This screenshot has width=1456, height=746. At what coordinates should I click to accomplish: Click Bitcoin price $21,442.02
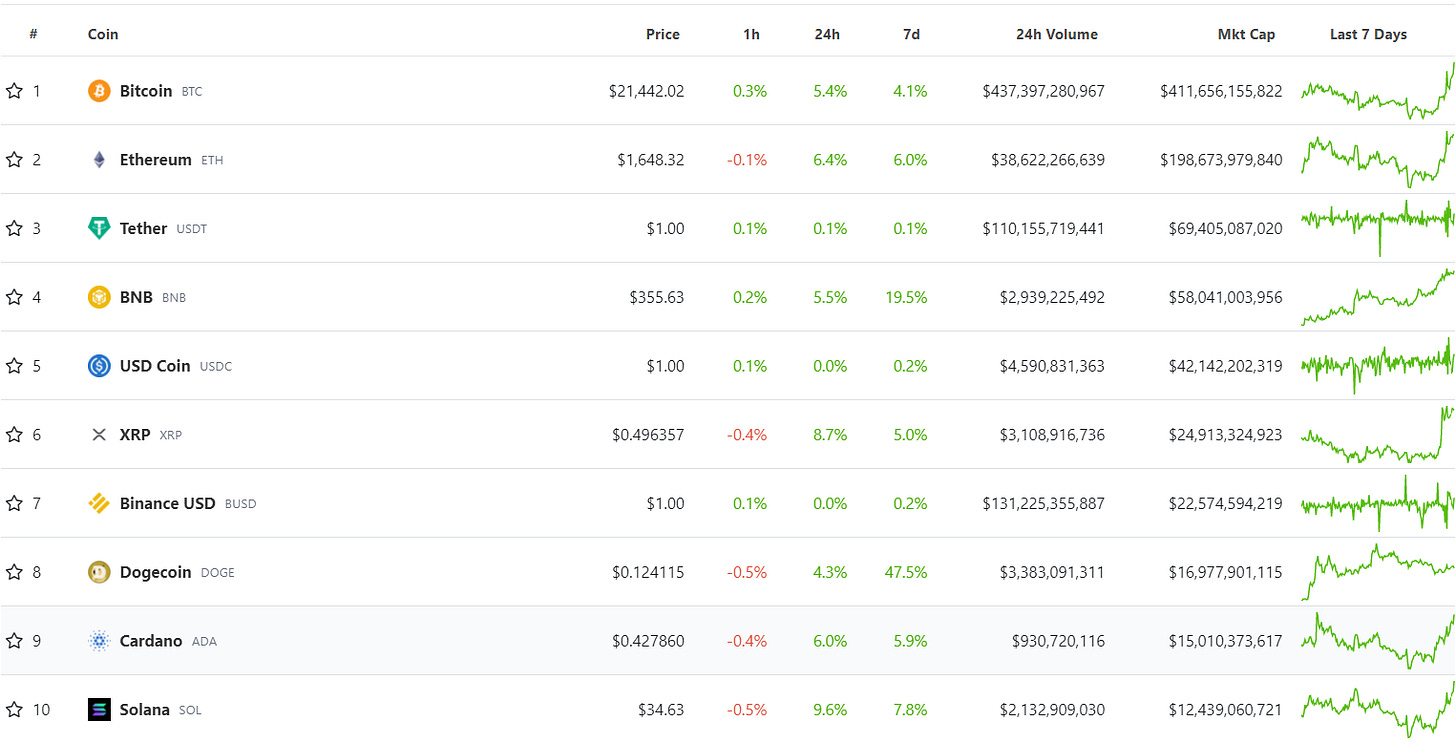(646, 91)
